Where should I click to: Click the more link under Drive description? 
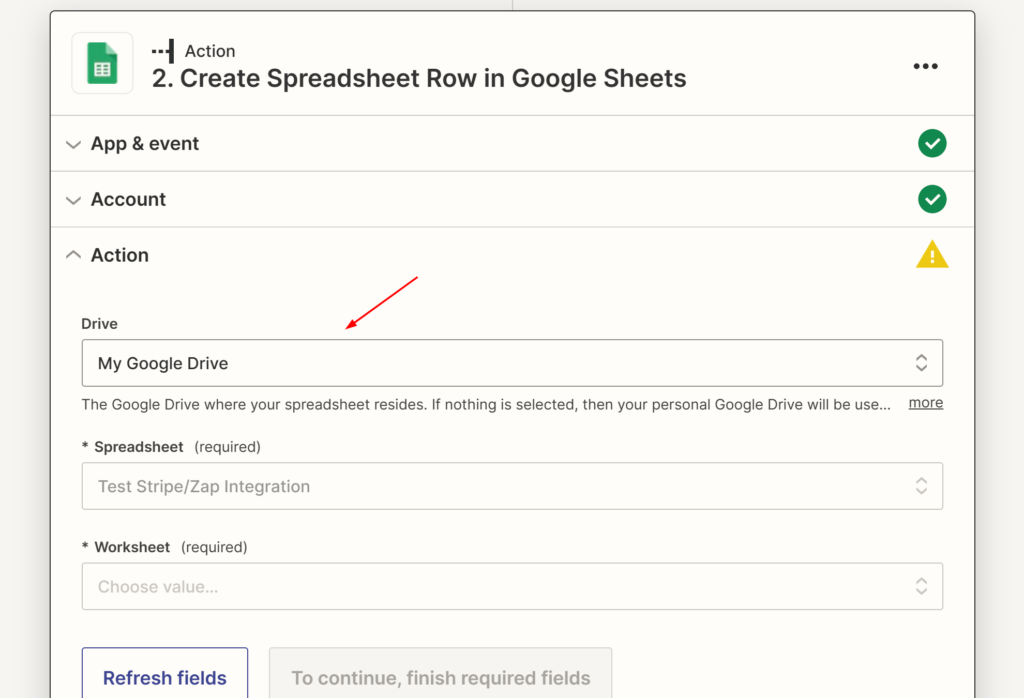925,403
